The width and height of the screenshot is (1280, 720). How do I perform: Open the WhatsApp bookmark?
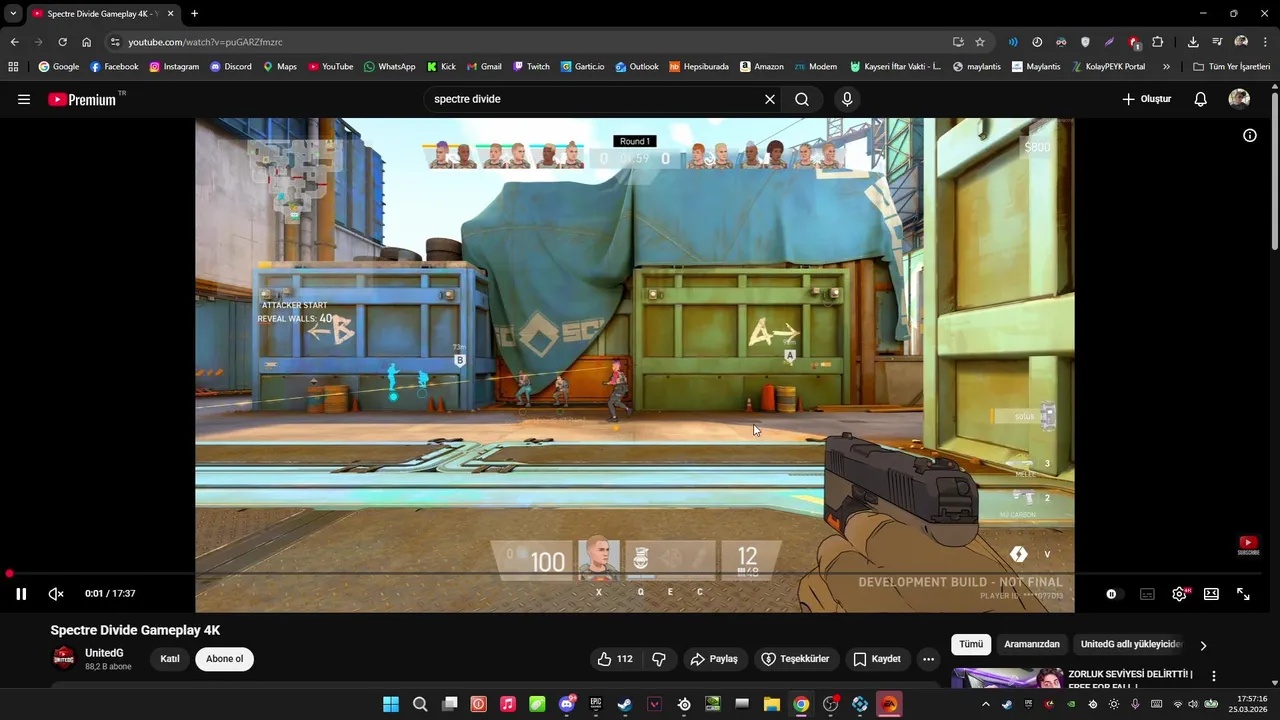389,67
